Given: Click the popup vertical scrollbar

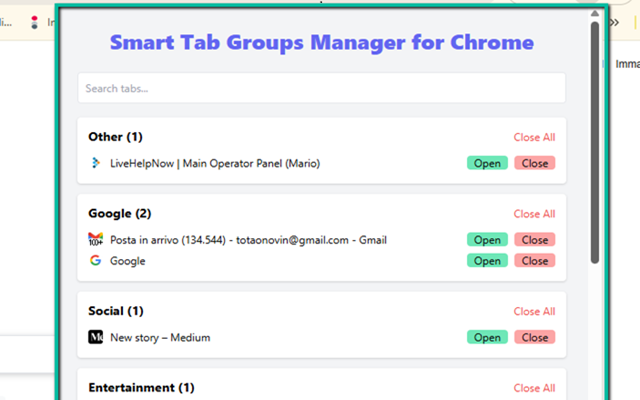Looking at the screenshot, I should pyautogui.click(x=595, y=140).
